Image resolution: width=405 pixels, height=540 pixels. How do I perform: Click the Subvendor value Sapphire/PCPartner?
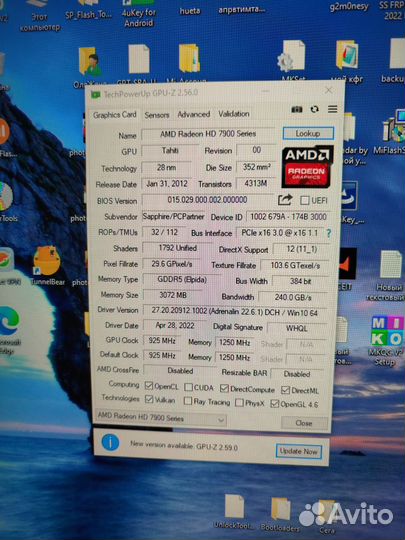click(173, 216)
